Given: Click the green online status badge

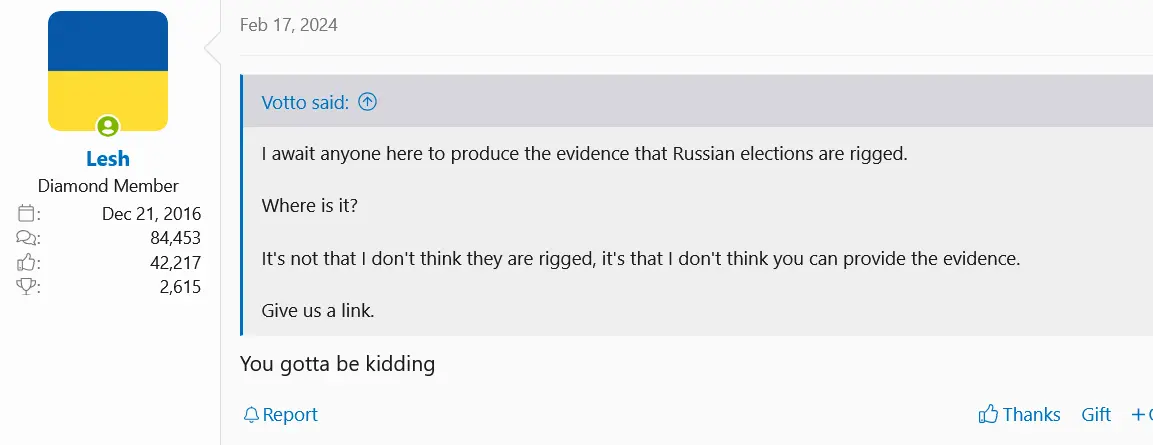Looking at the screenshot, I should pos(108,127).
